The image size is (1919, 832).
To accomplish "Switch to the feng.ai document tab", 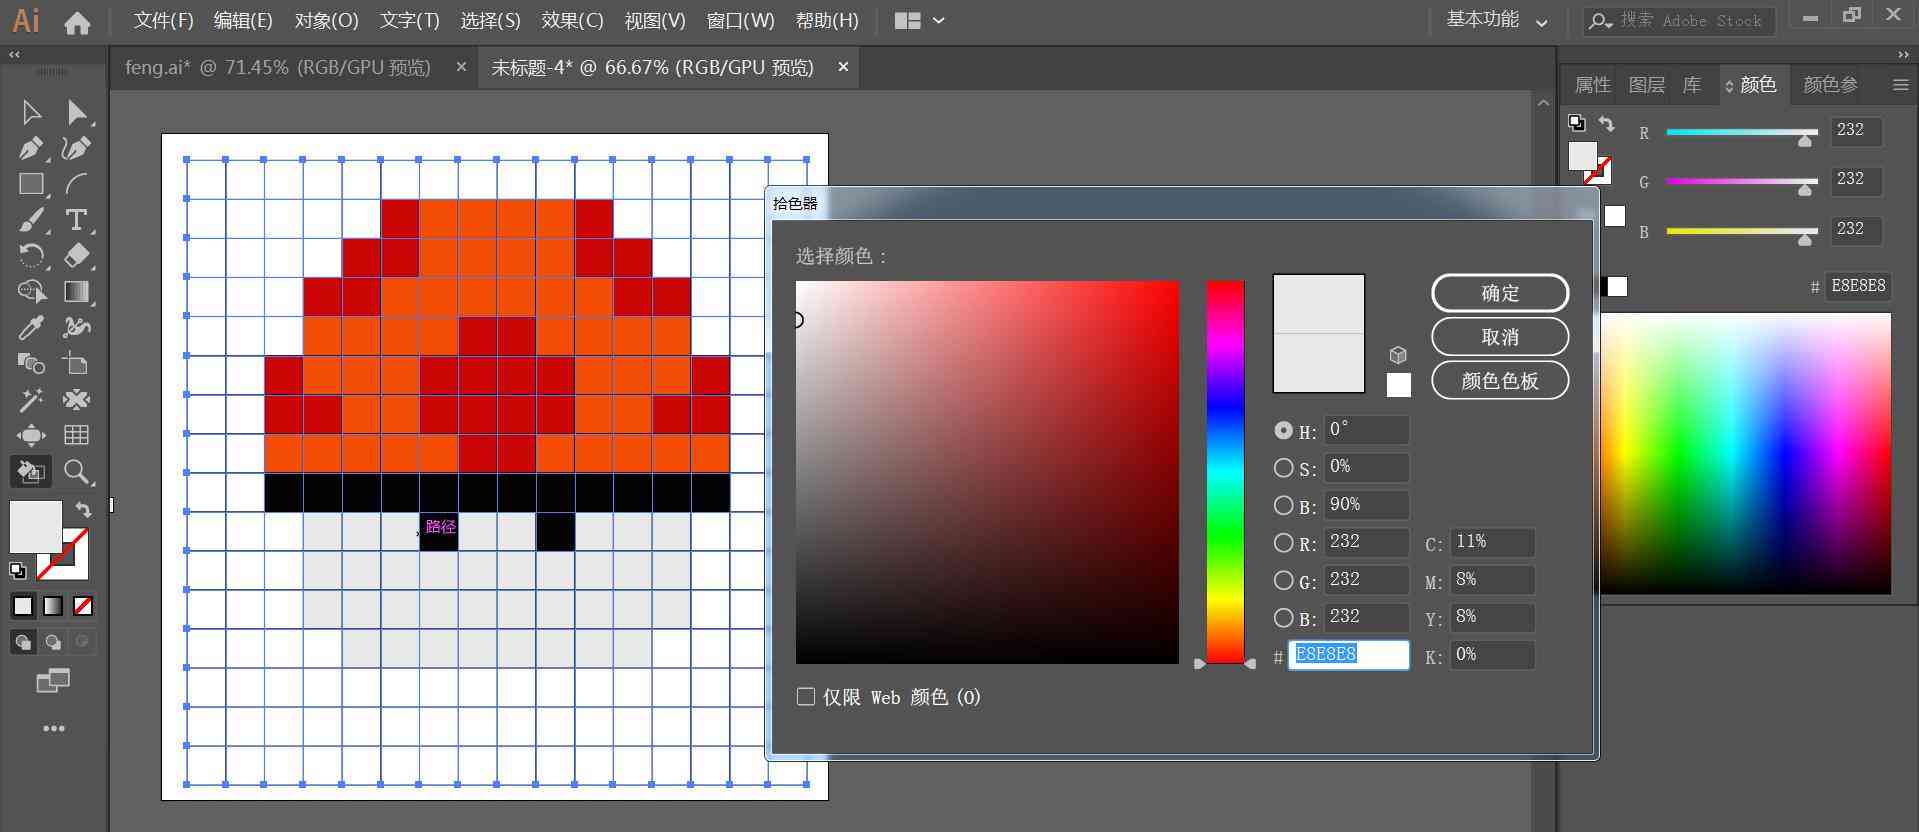I will (278, 67).
